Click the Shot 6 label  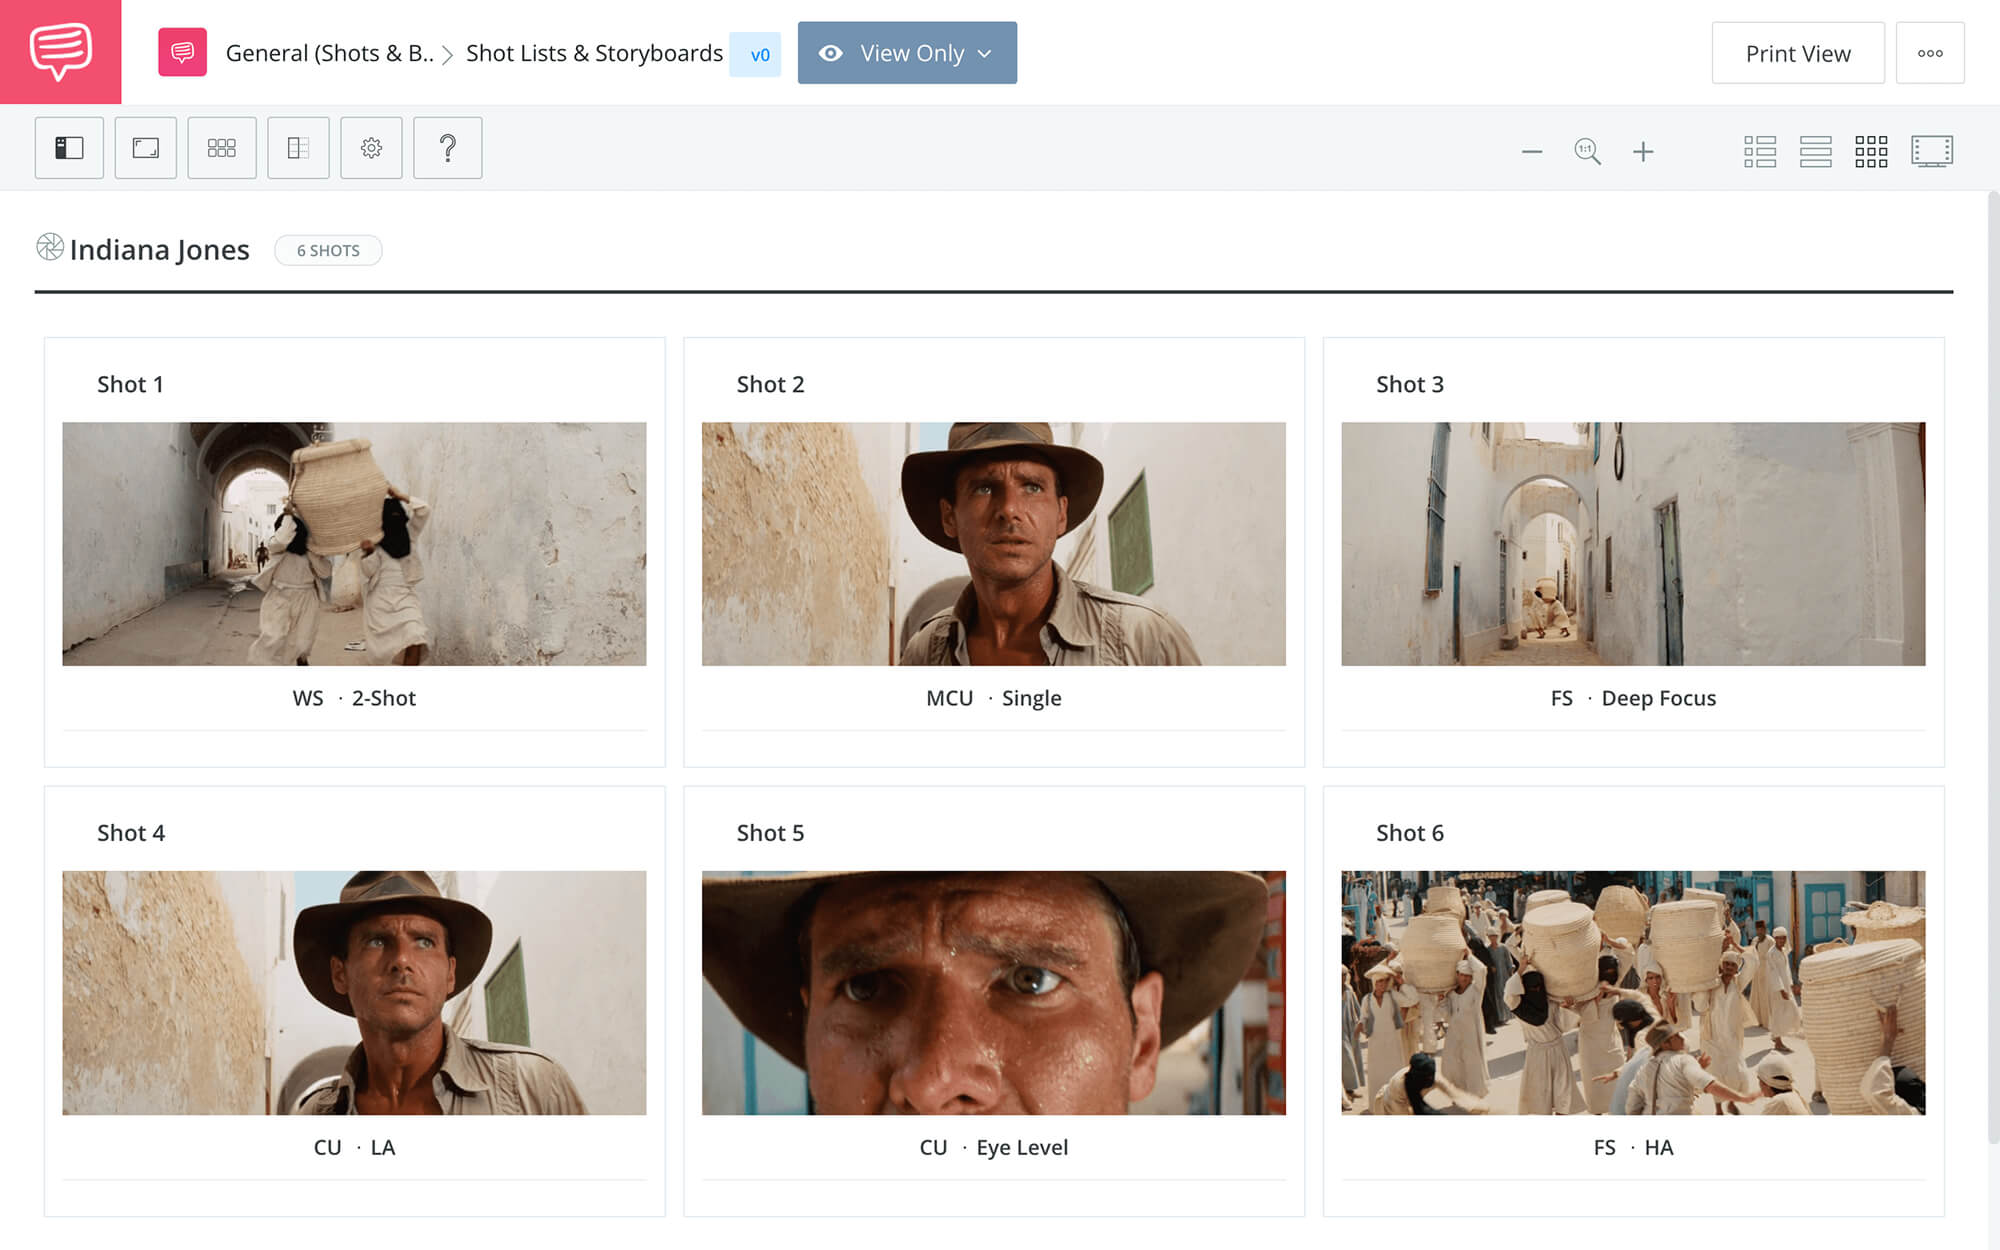[x=1410, y=833]
